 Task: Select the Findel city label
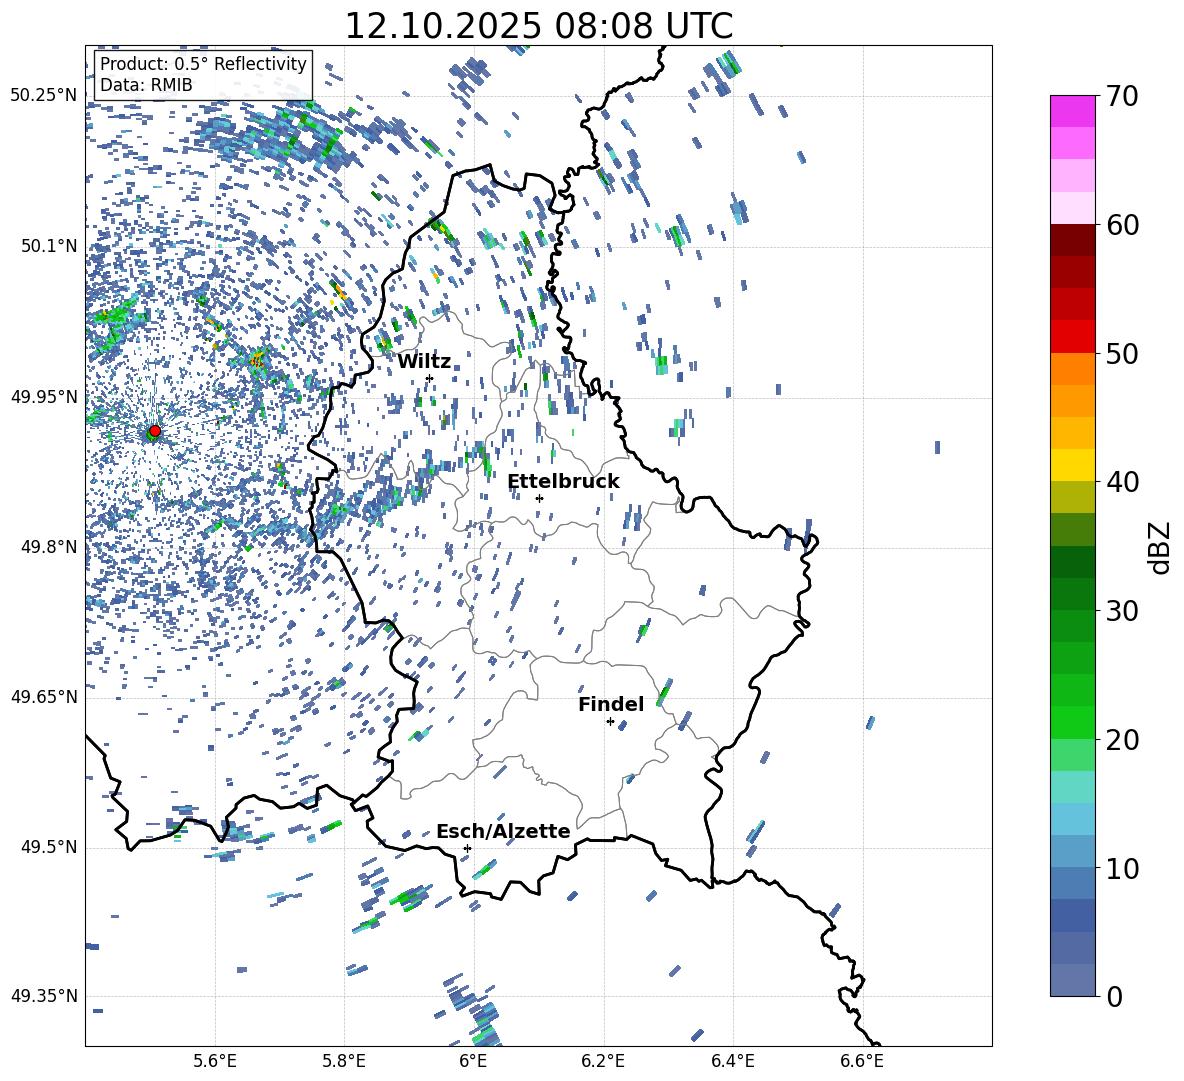coord(610,704)
